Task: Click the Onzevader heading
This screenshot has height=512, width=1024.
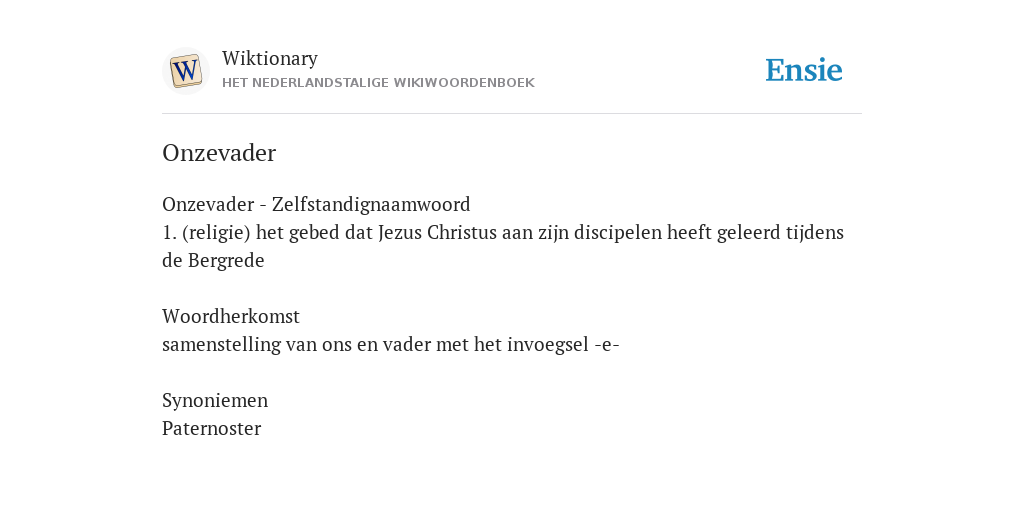Action: (x=219, y=153)
